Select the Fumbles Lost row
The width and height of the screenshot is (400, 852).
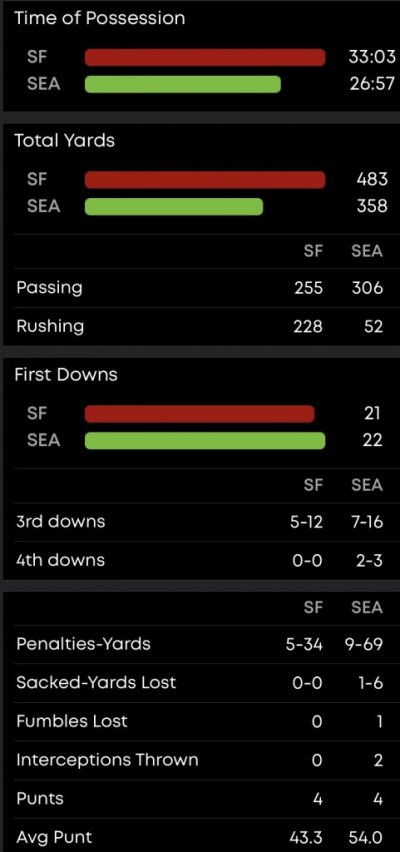click(199, 722)
